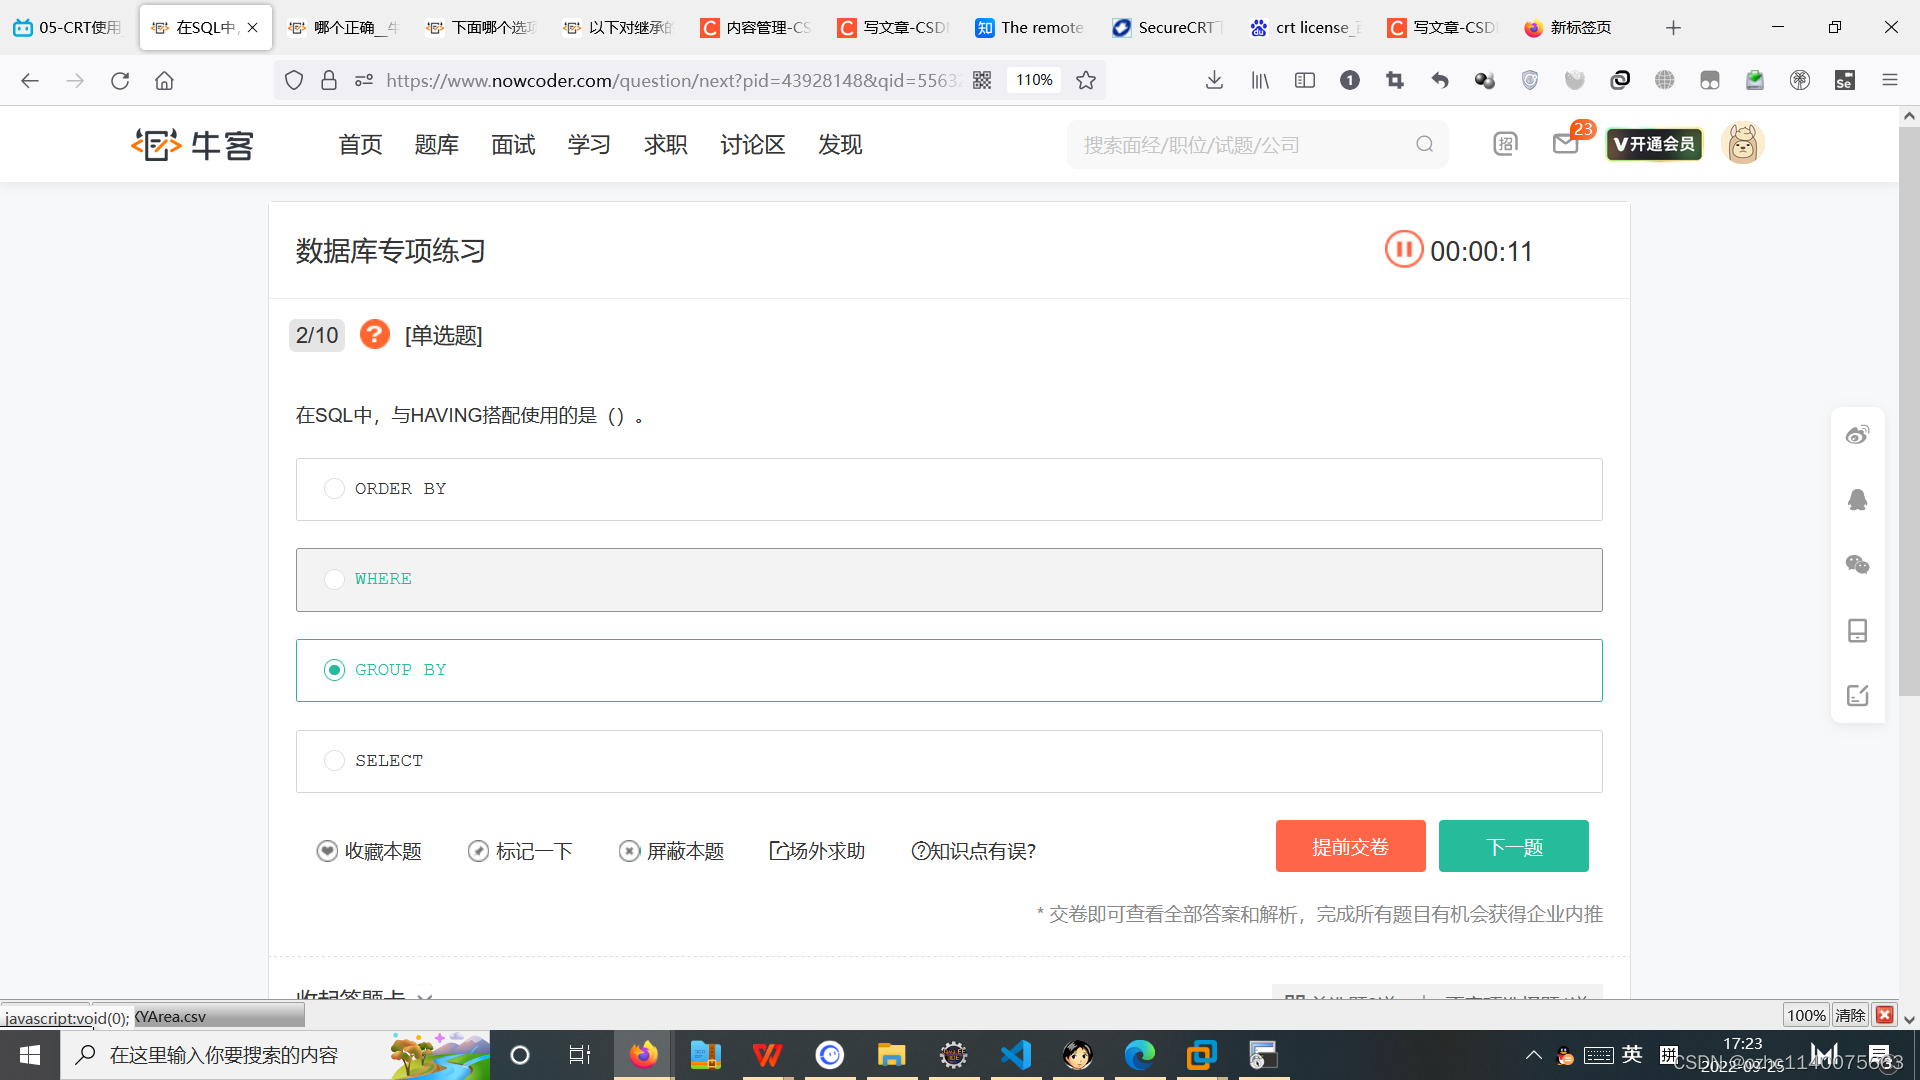Toggle 标记一下 checkbox option
Screen dimensions: 1920x1080
pyautogui.click(x=477, y=851)
